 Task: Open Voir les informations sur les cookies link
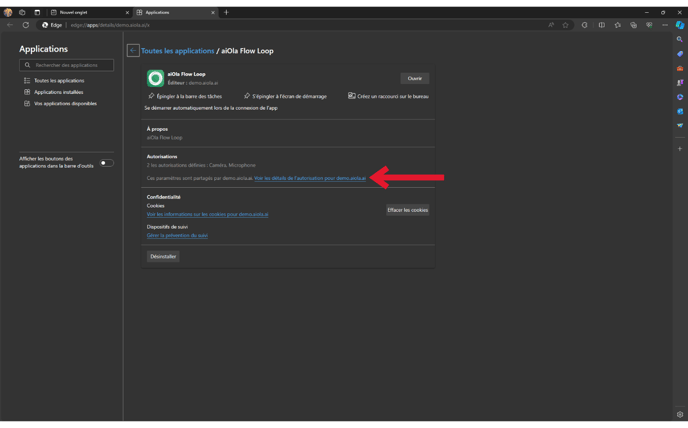(208, 214)
